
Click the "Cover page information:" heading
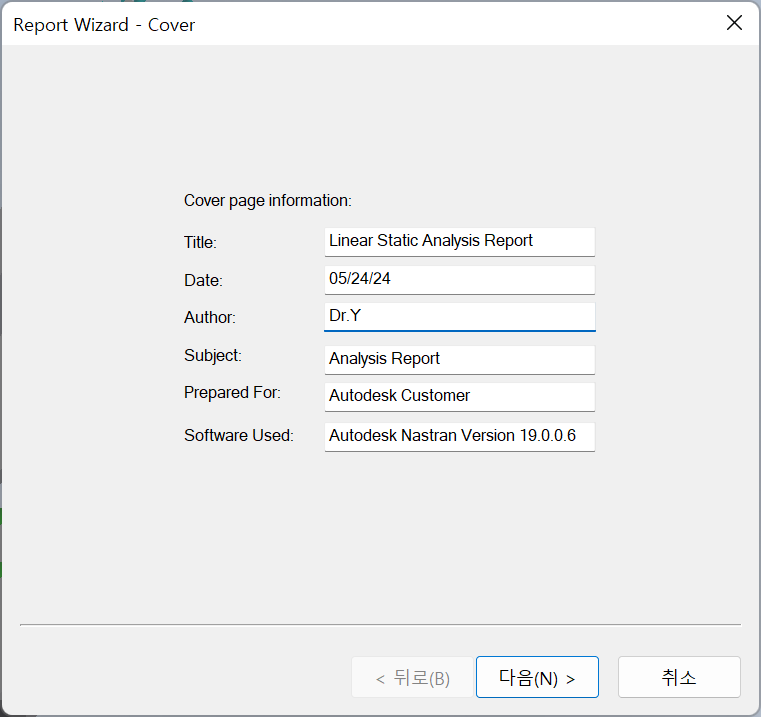[x=267, y=200]
